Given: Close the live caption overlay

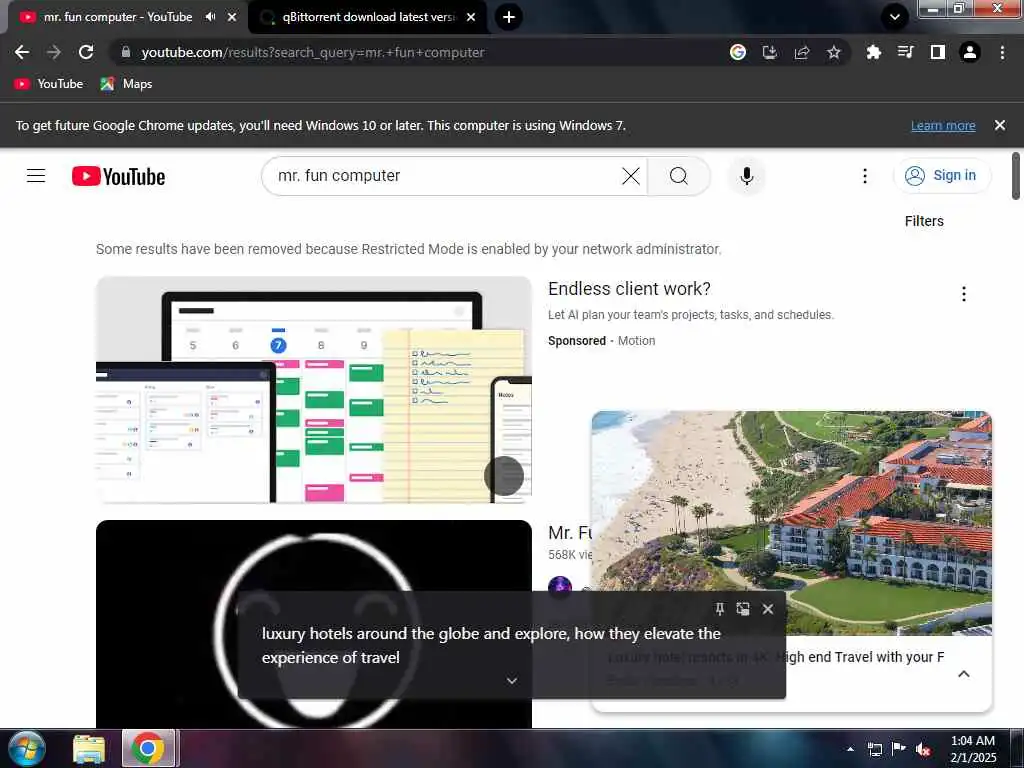Looking at the screenshot, I should (767, 609).
